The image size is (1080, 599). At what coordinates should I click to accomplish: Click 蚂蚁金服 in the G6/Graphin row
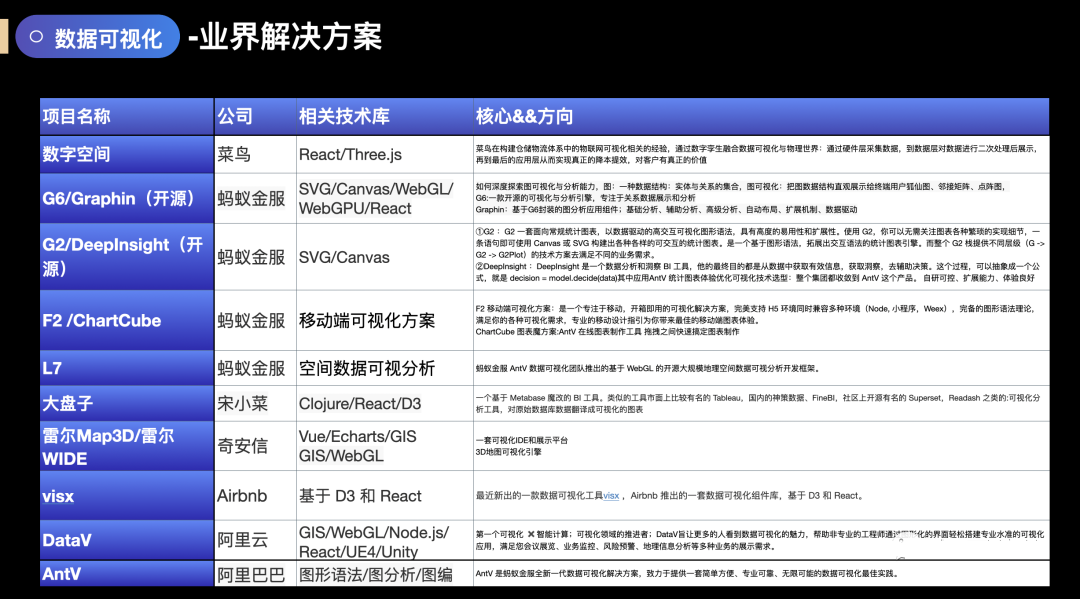point(255,198)
